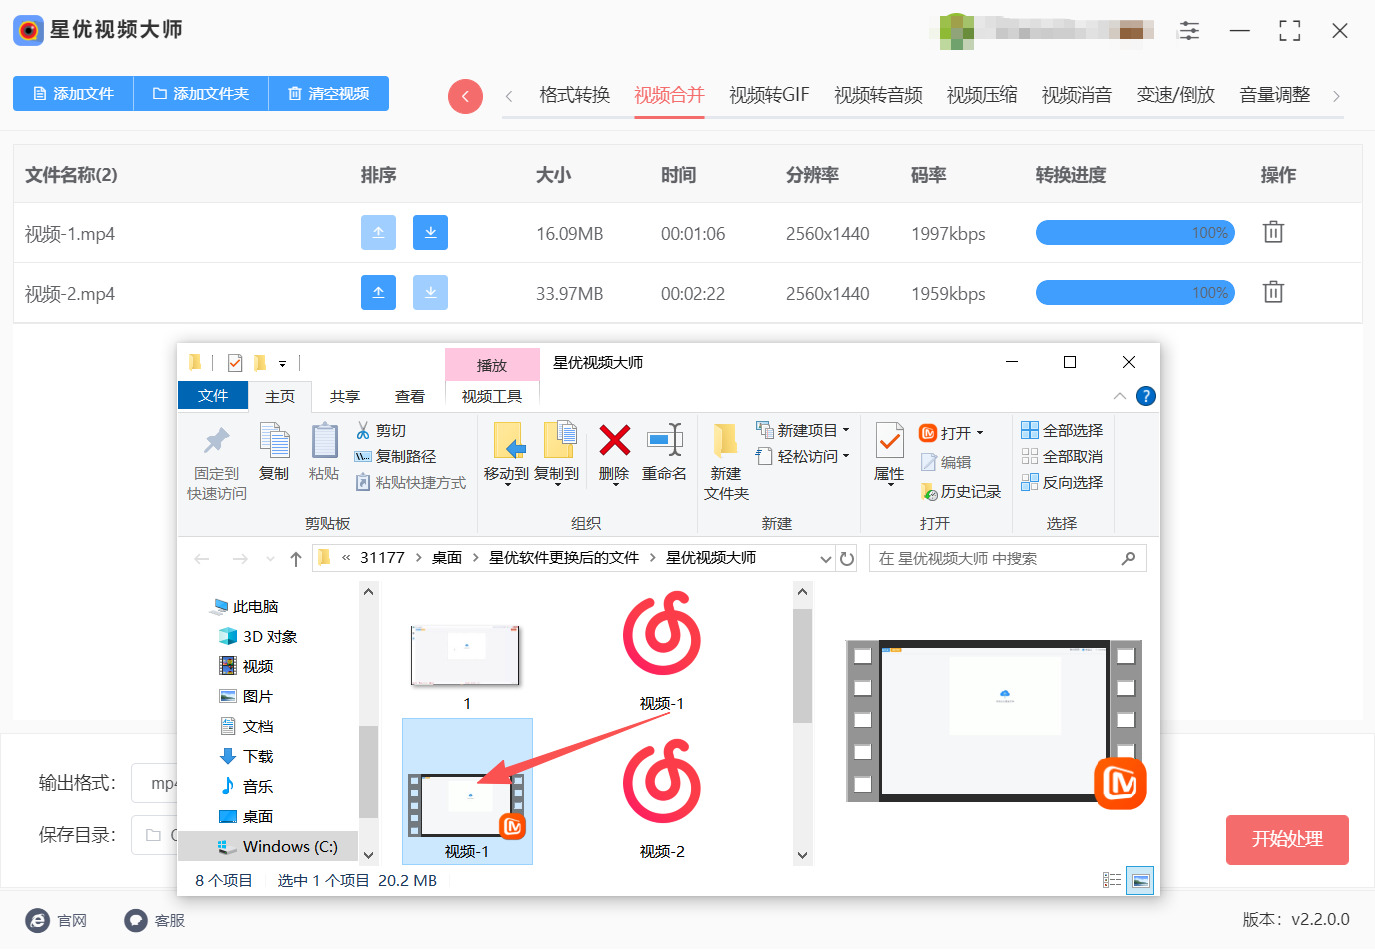Viewport: 1375px width, 950px height.
Task: Click 全部取消 deselect option
Action: (1062, 456)
